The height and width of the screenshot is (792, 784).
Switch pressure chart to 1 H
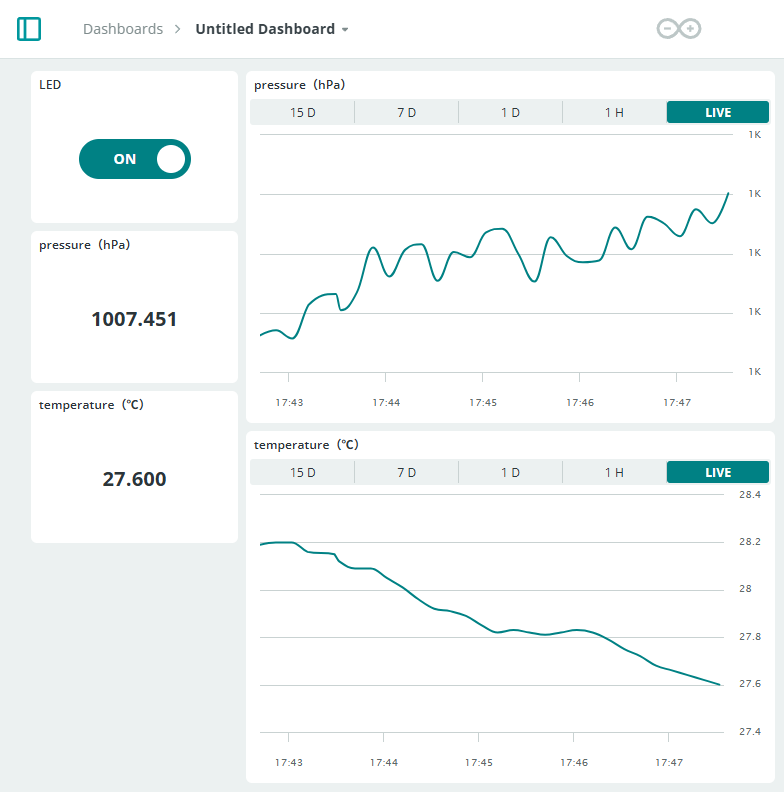click(x=614, y=112)
